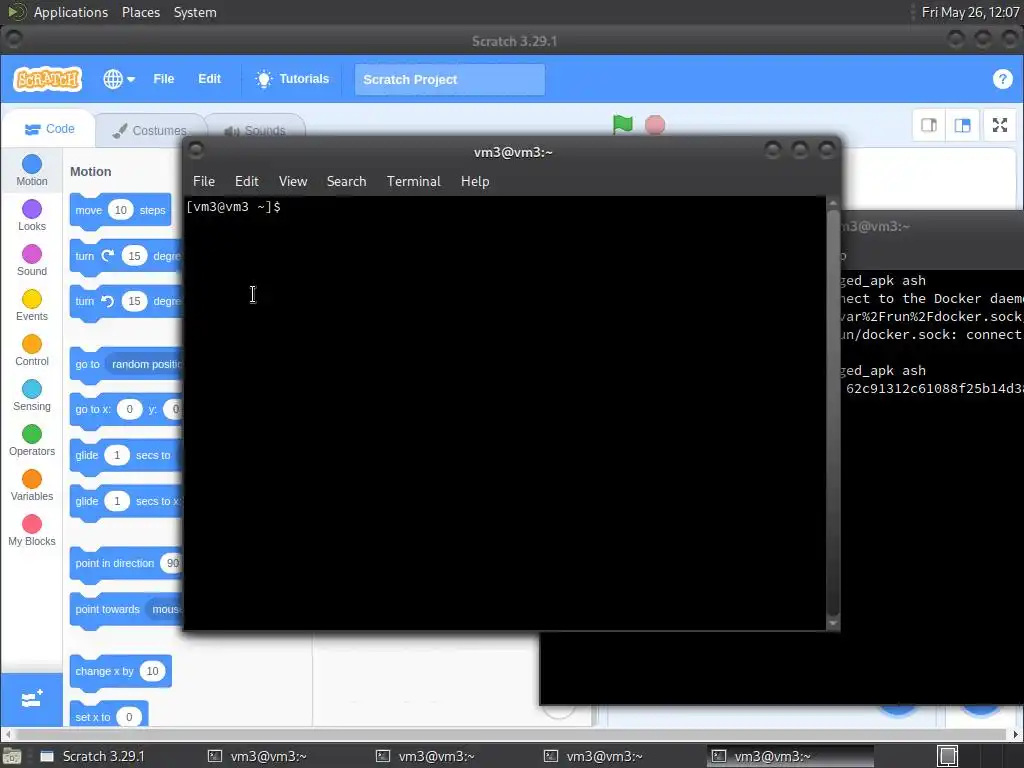Open Tutorials in Scratch

tap(292, 79)
